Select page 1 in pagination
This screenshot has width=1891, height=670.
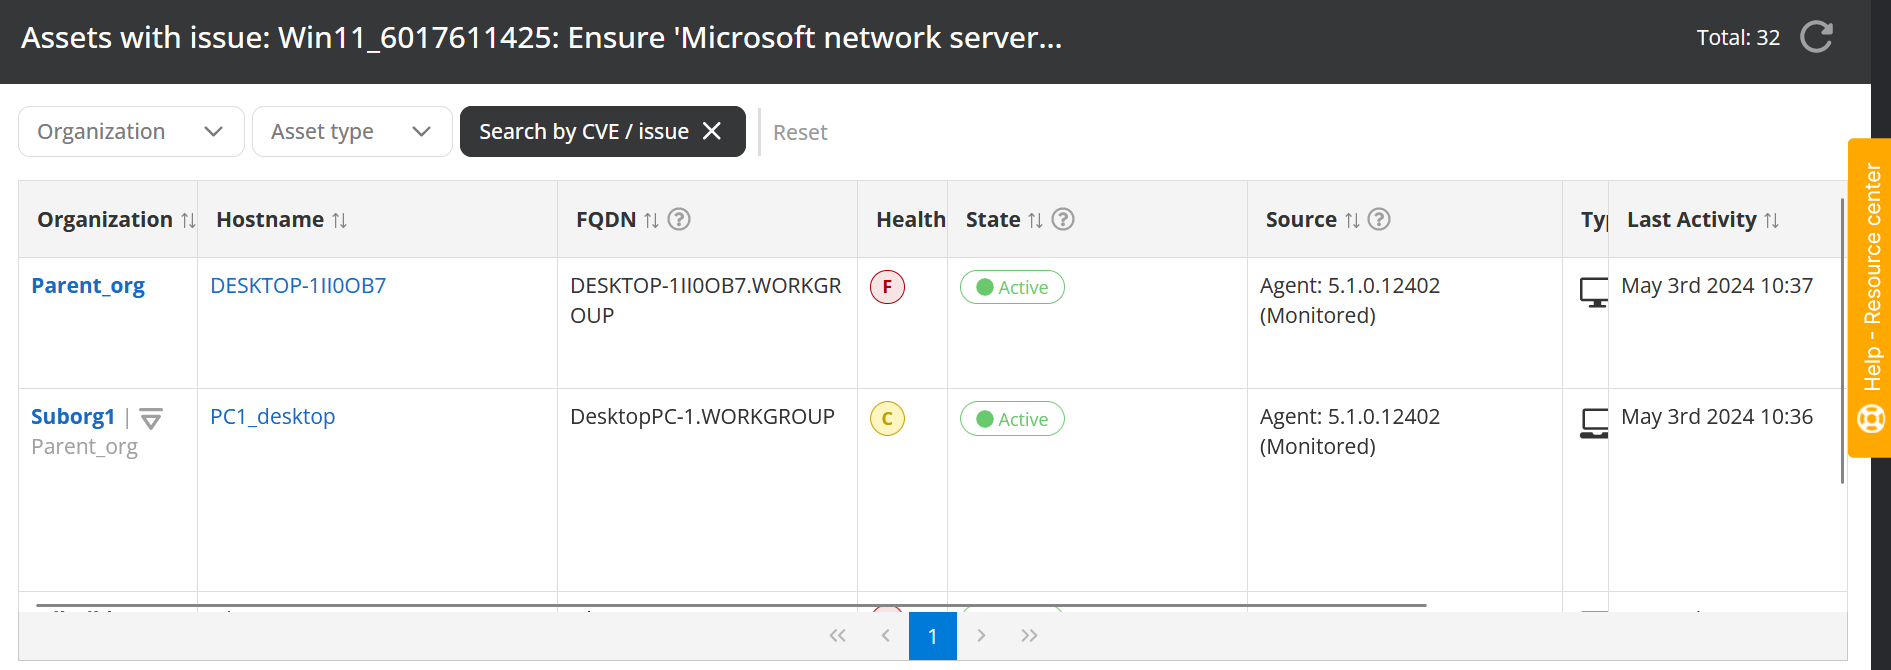click(x=932, y=636)
